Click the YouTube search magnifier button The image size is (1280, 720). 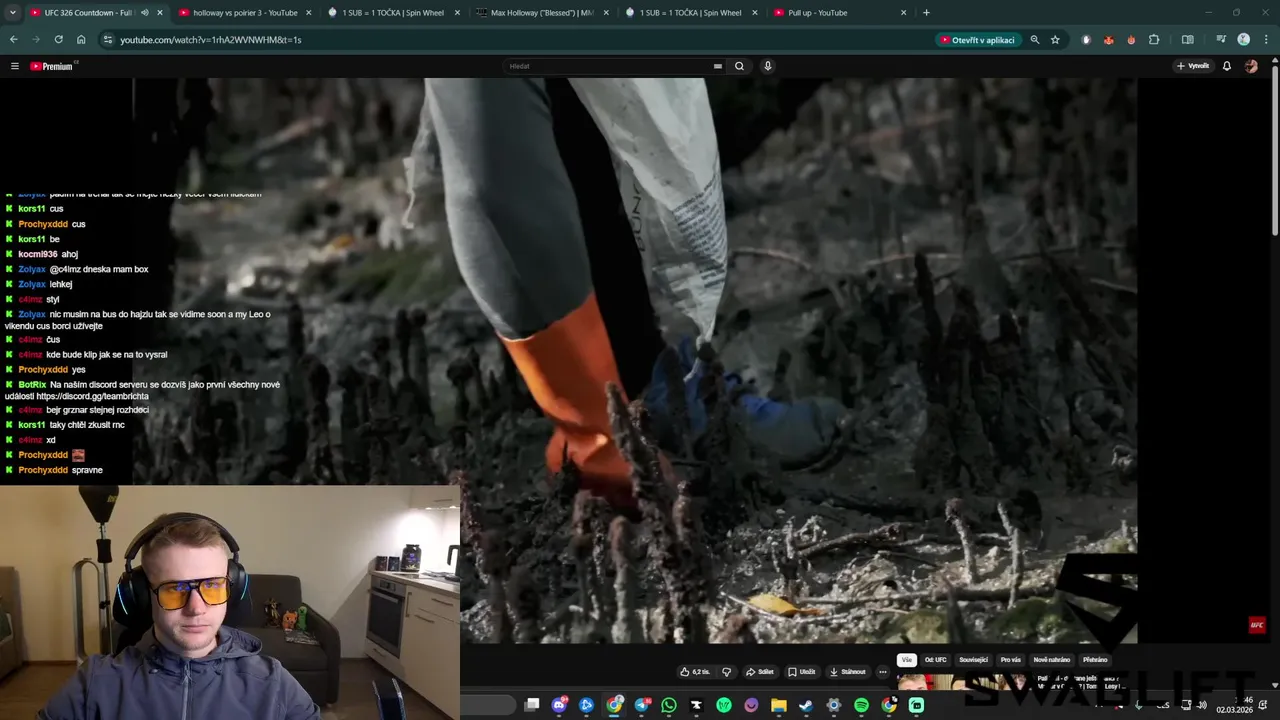tap(739, 66)
